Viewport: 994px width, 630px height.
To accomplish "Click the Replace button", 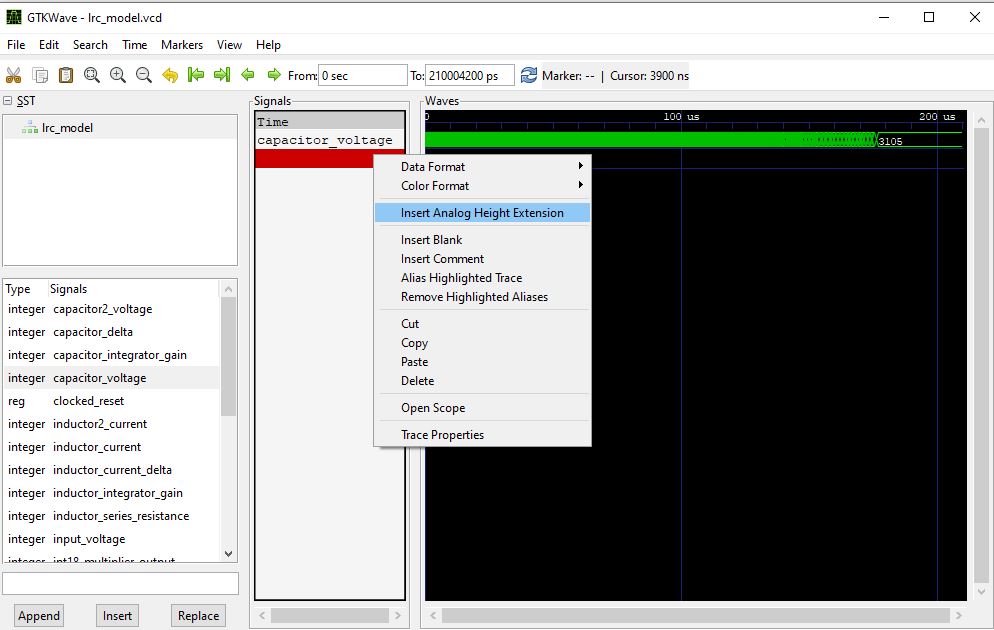I will click(x=198, y=615).
